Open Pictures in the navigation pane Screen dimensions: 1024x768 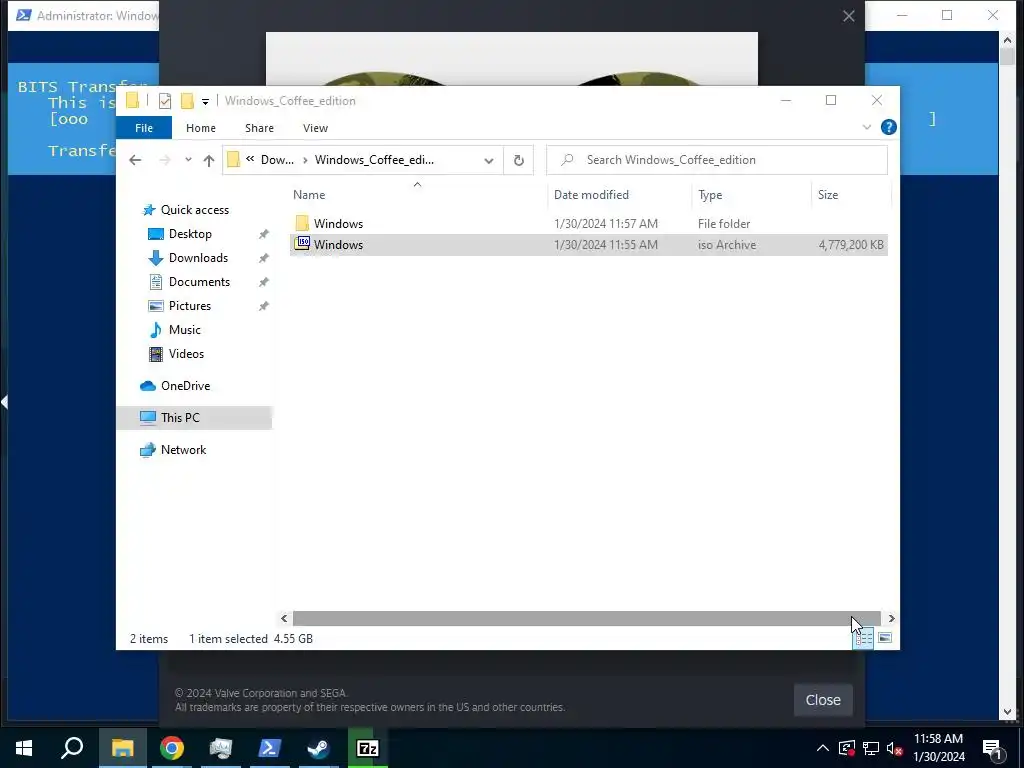tap(189, 306)
